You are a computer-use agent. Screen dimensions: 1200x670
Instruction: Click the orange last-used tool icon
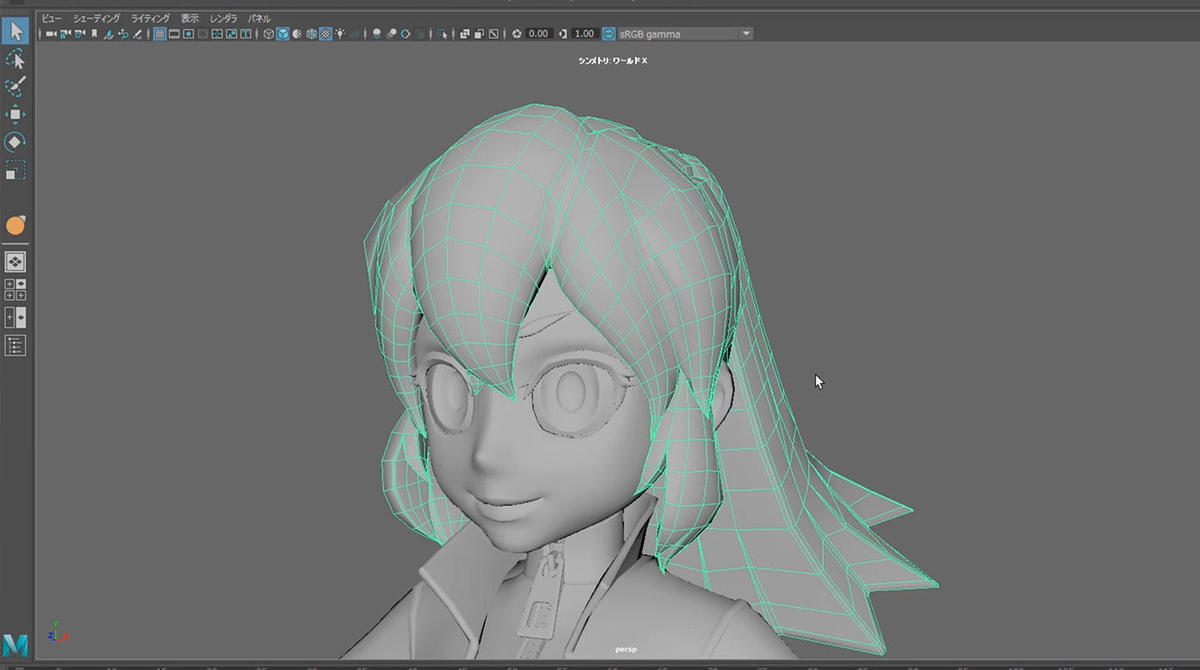click(15, 226)
